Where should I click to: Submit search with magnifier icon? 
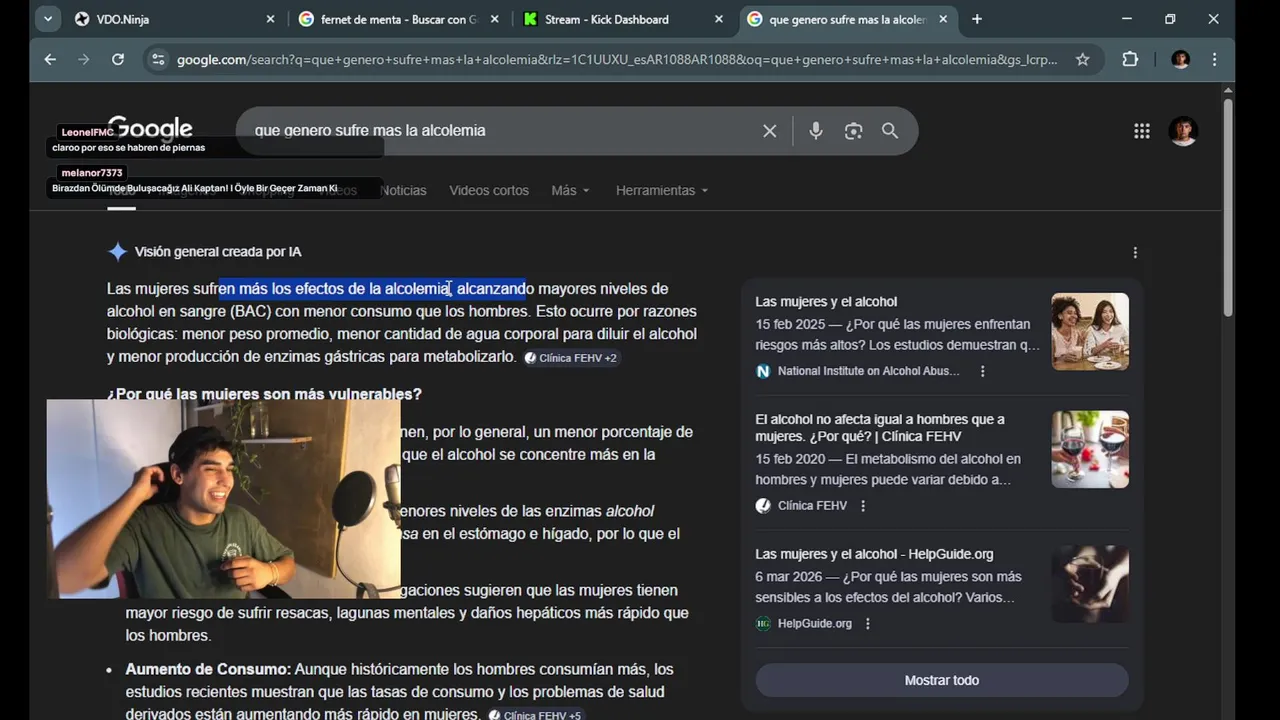pyautogui.click(x=890, y=131)
